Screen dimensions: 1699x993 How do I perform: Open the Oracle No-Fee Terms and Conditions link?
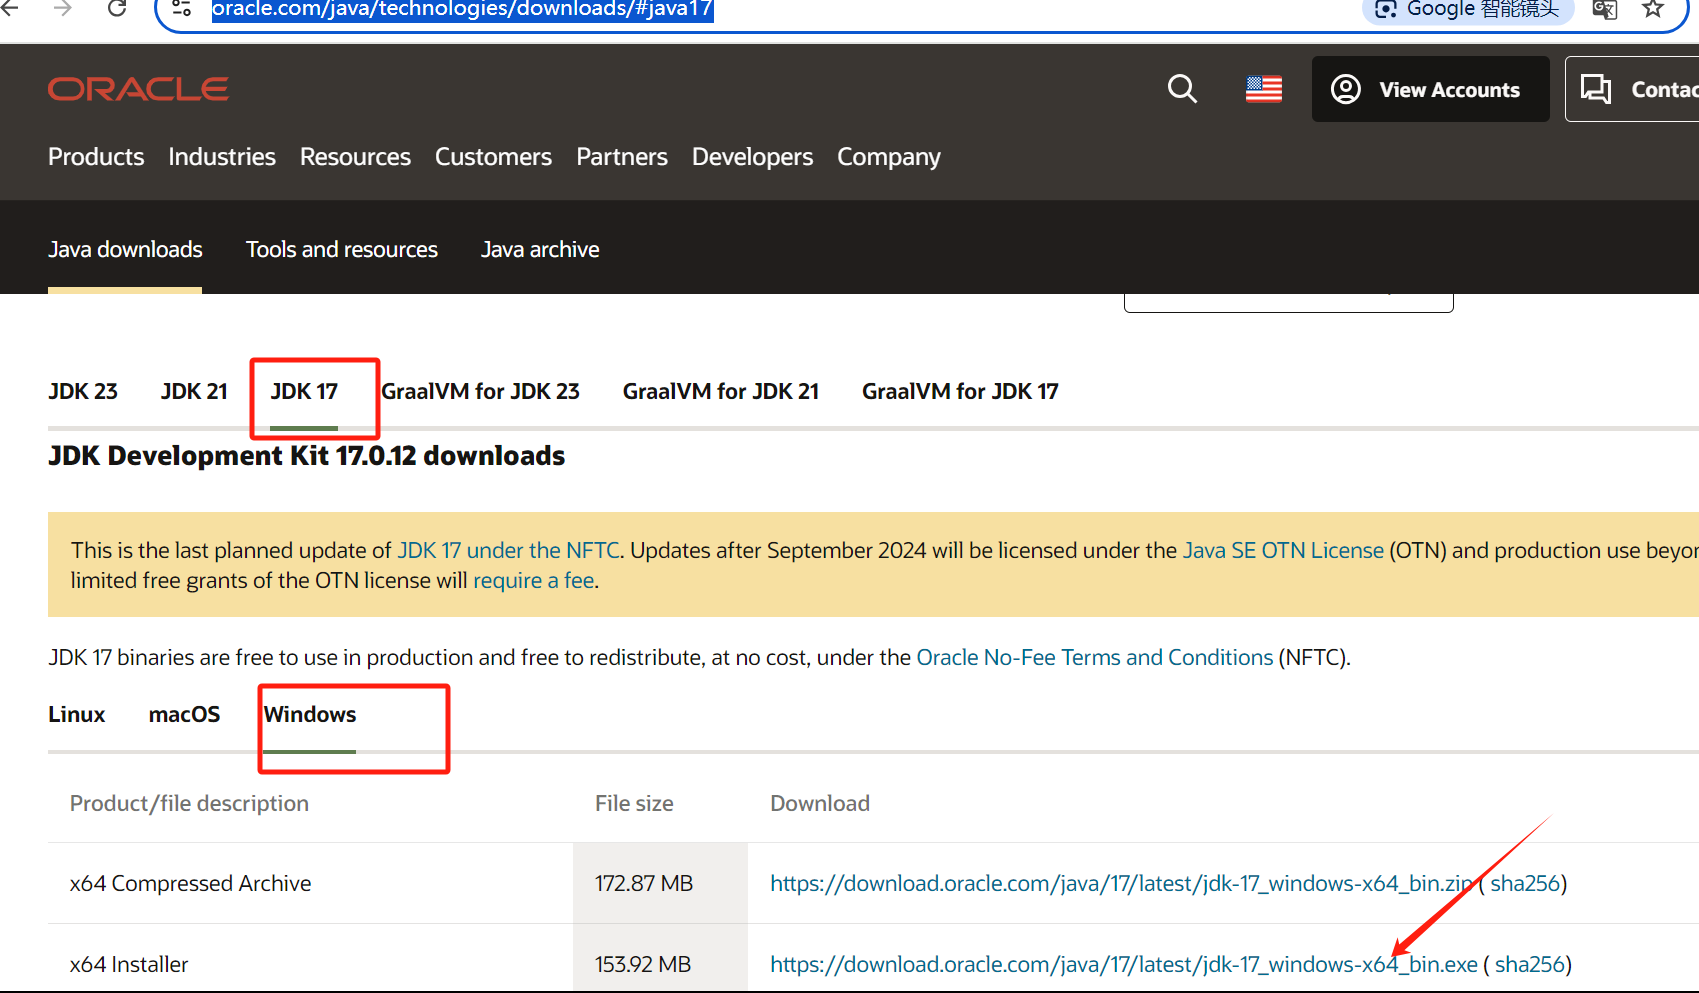point(1094,657)
